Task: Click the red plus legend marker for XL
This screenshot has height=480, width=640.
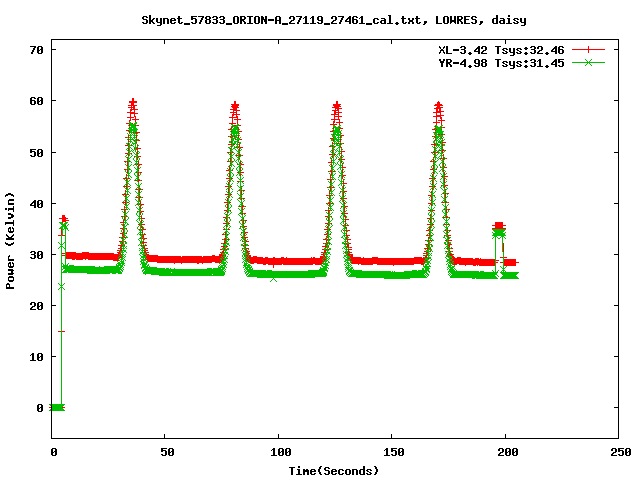Action: pos(588,50)
